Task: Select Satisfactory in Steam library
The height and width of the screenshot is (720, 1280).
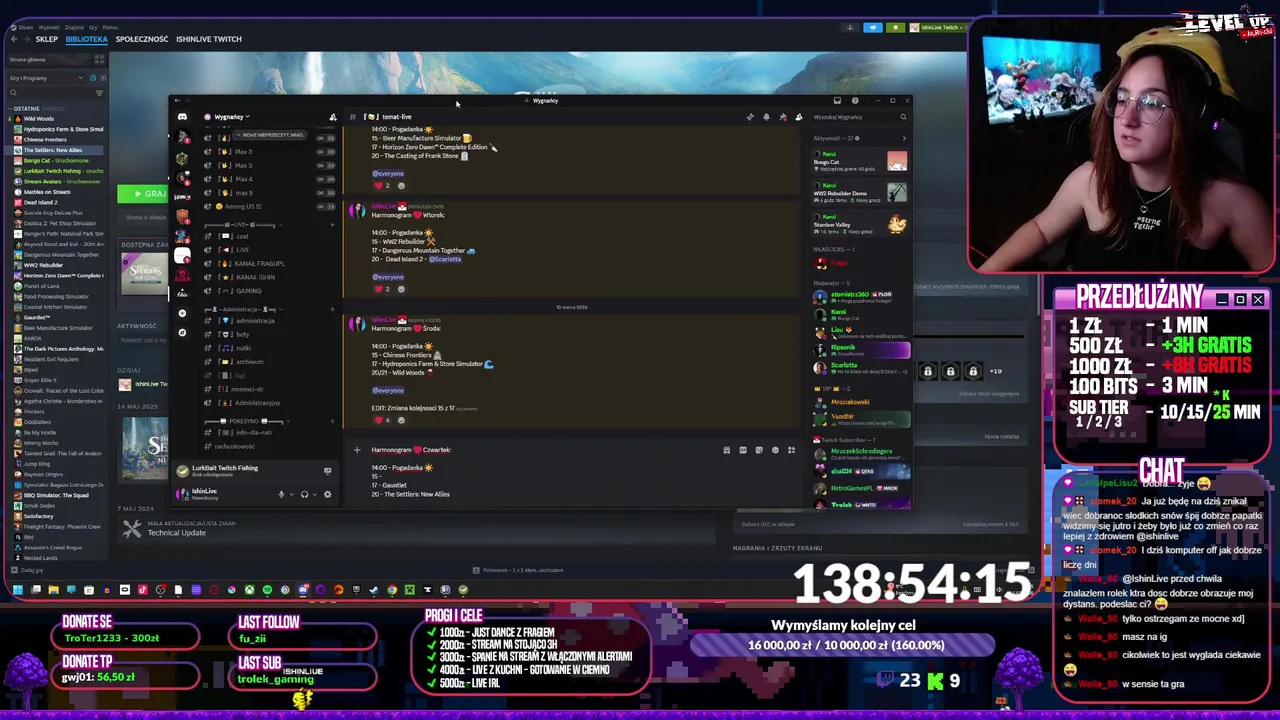Action: [x=39, y=516]
